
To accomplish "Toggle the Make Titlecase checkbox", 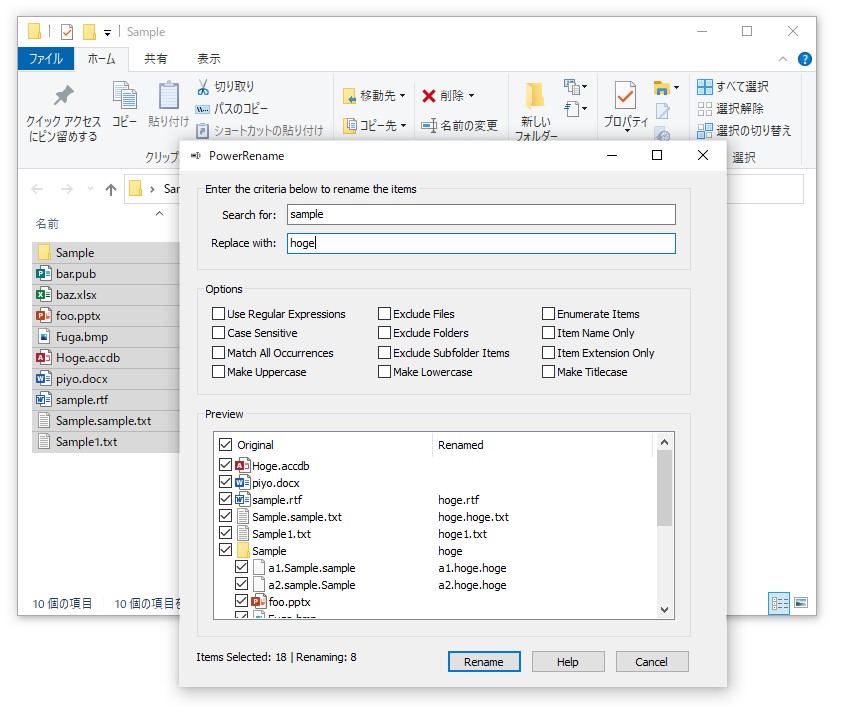I will [549, 372].
